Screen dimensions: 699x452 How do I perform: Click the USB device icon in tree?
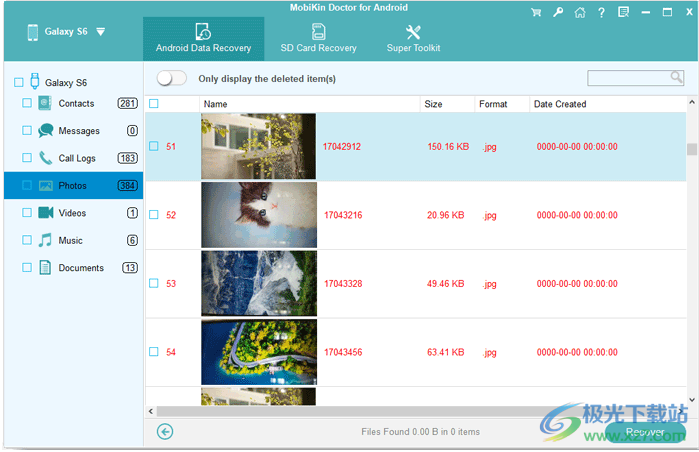click(34, 82)
